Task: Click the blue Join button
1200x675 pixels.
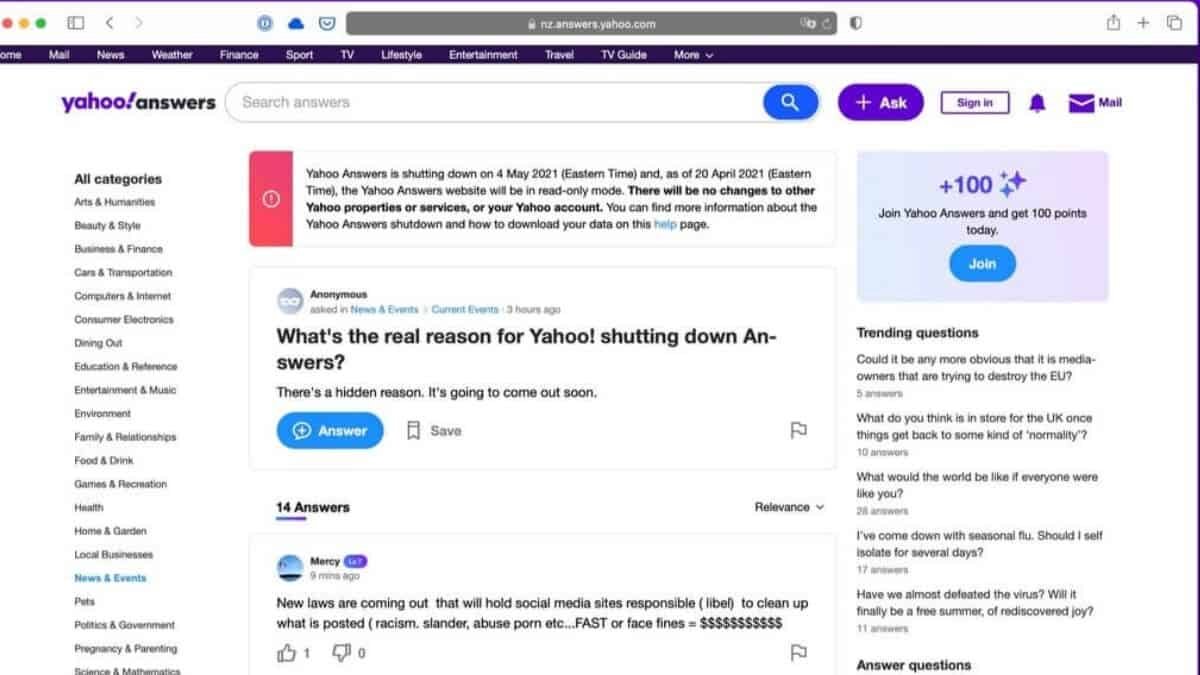Action: click(982, 263)
